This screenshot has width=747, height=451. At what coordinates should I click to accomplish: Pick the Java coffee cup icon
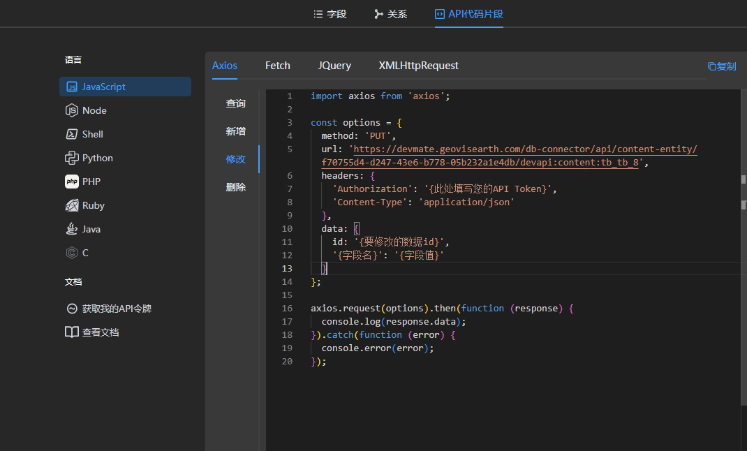tap(71, 229)
